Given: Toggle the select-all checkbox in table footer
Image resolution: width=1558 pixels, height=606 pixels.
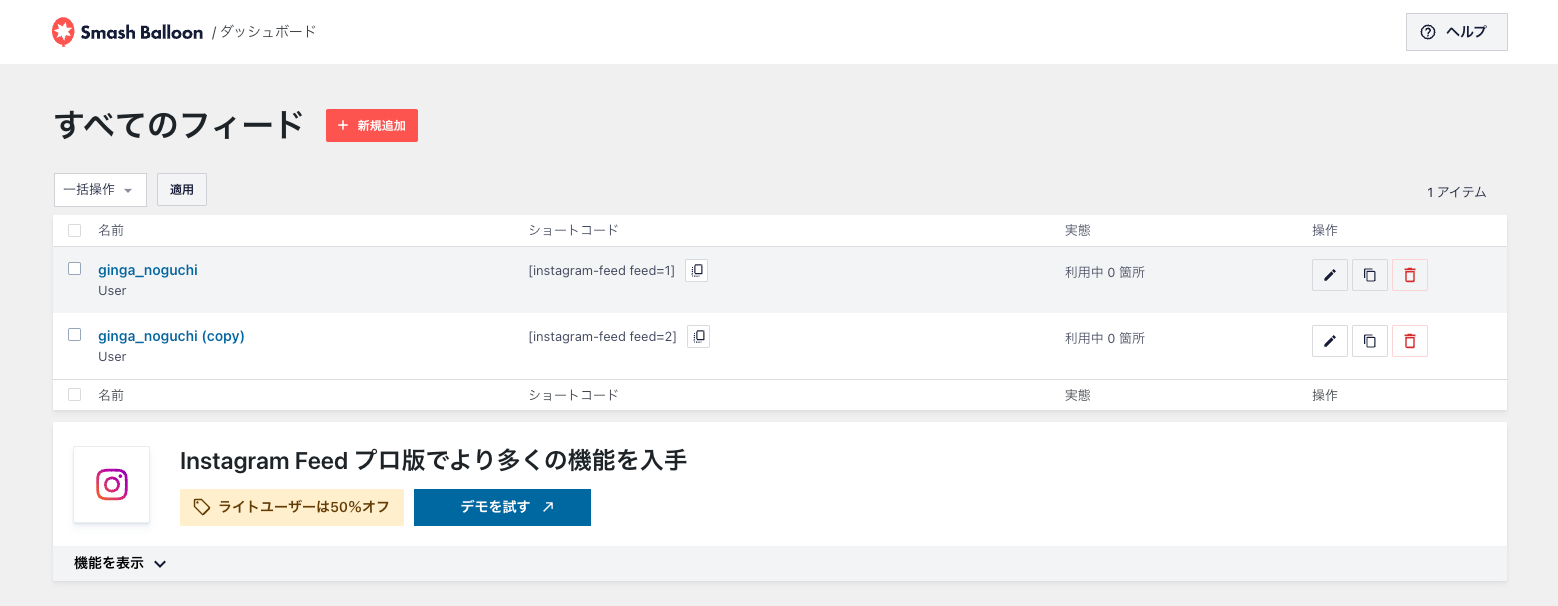Looking at the screenshot, I should click(74, 395).
